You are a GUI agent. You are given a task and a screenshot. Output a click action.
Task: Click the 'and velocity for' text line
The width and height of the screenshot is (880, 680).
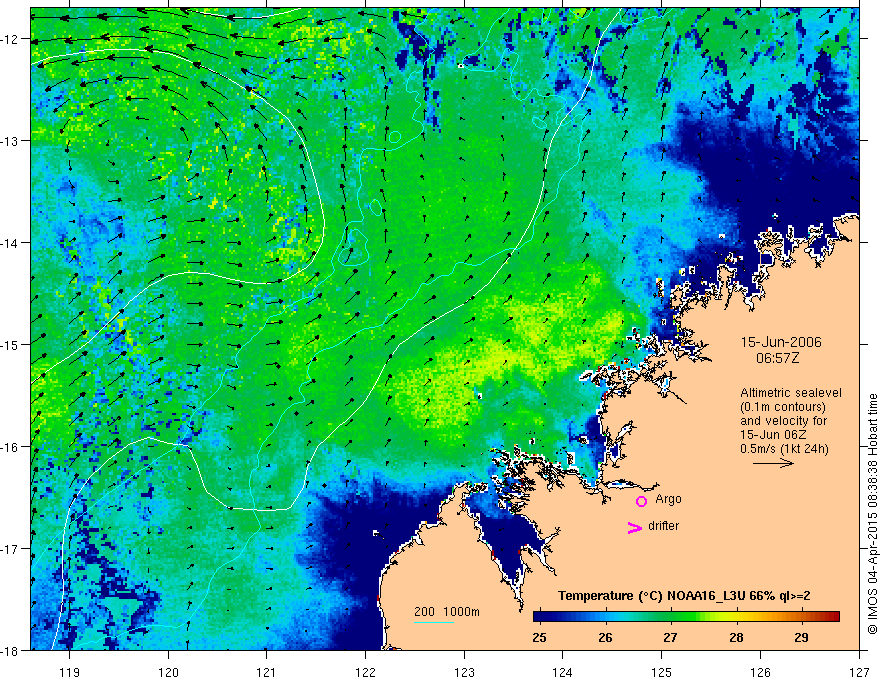pyautogui.click(x=783, y=421)
